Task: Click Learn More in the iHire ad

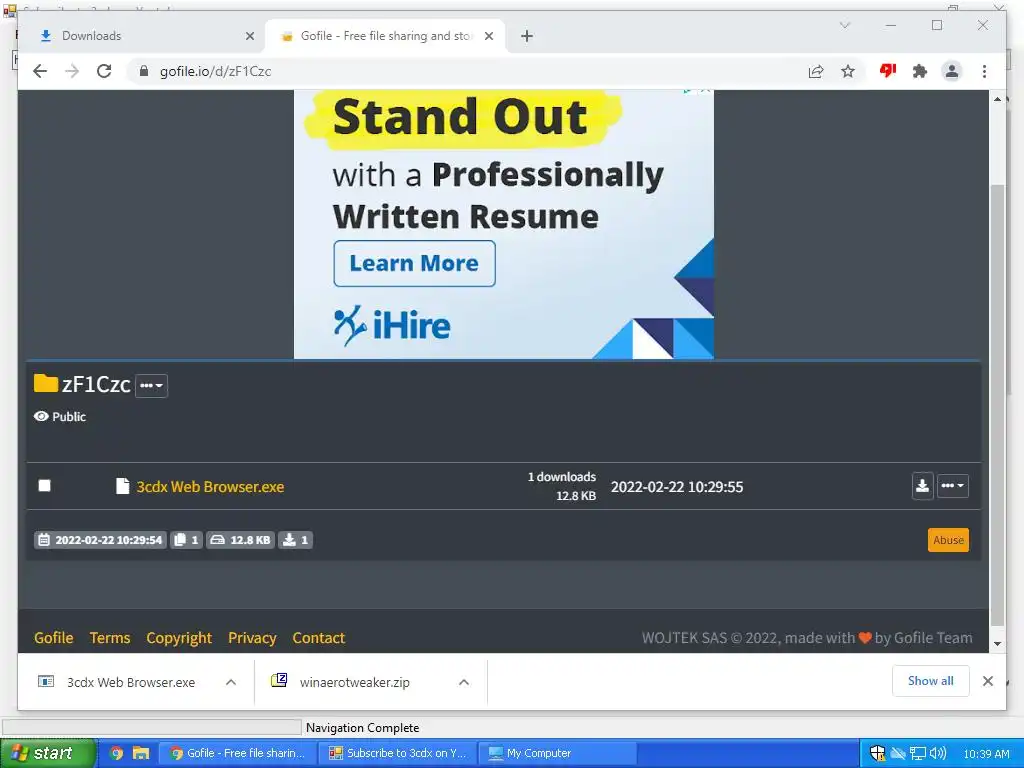Action: (x=414, y=263)
